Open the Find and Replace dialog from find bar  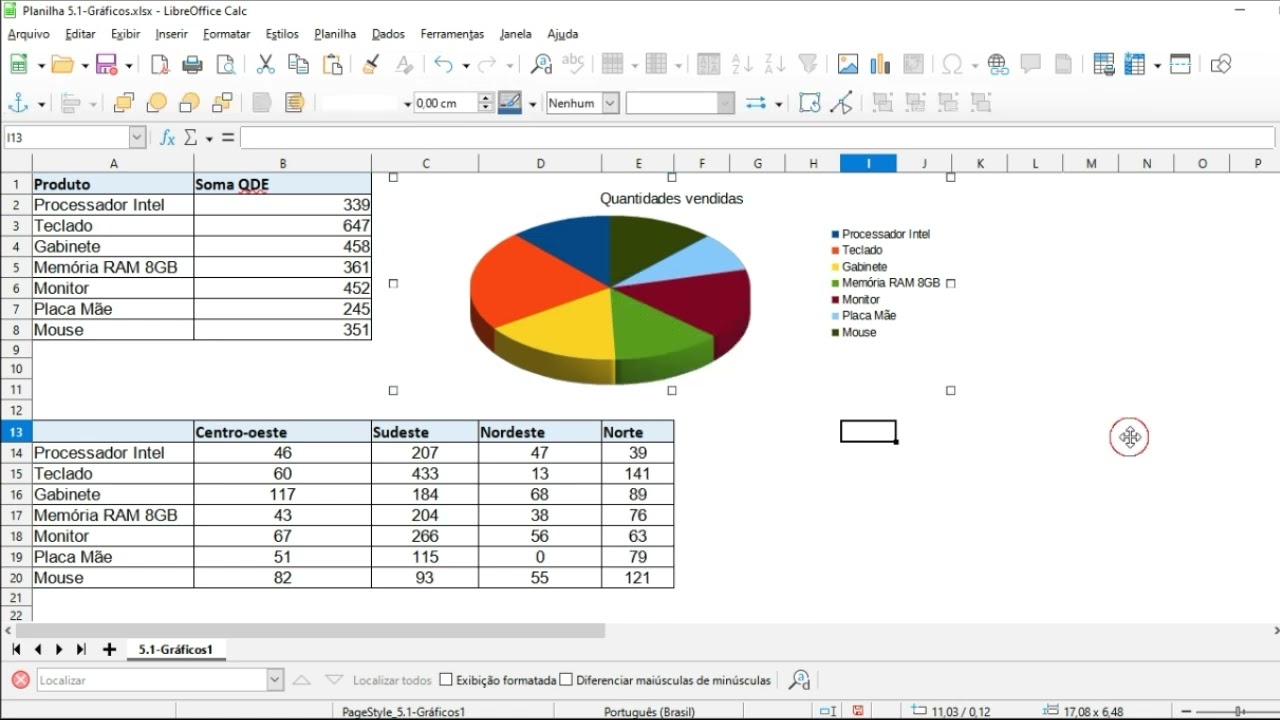799,680
